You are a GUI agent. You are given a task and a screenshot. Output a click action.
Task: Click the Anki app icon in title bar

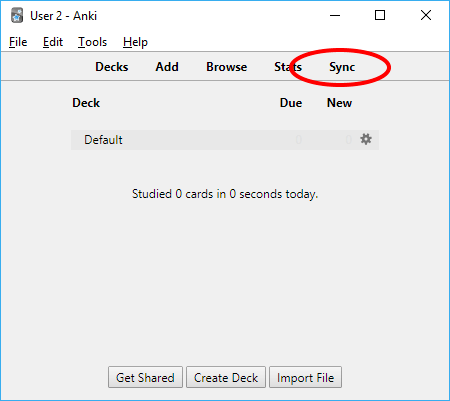pyautogui.click(x=17, y=16)
